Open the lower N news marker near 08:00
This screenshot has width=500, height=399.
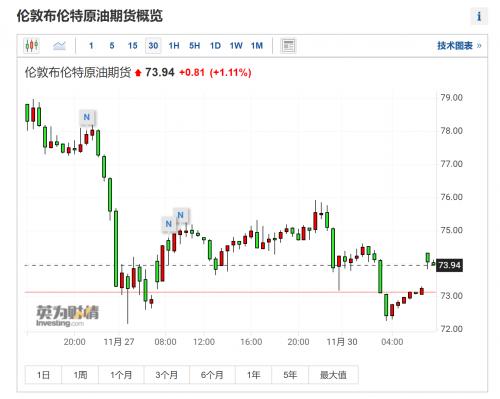[x=169, y=224]
